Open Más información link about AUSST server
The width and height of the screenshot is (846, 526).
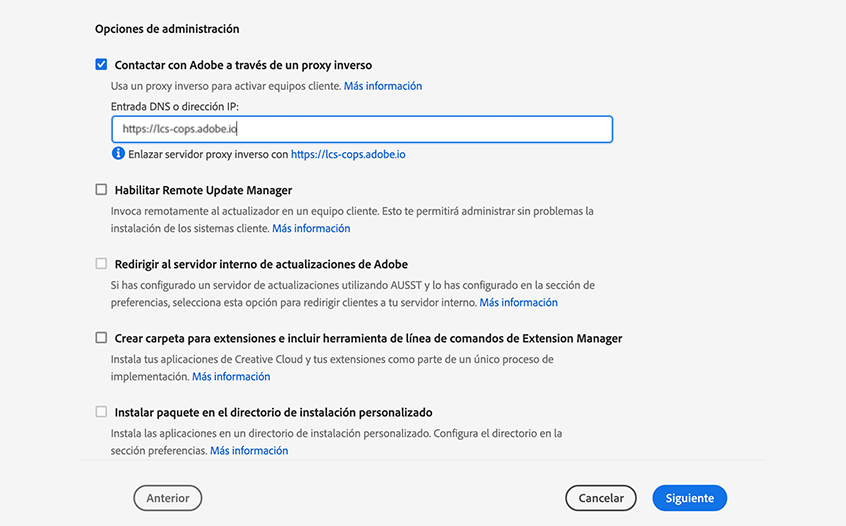click(x=518, y=302)
